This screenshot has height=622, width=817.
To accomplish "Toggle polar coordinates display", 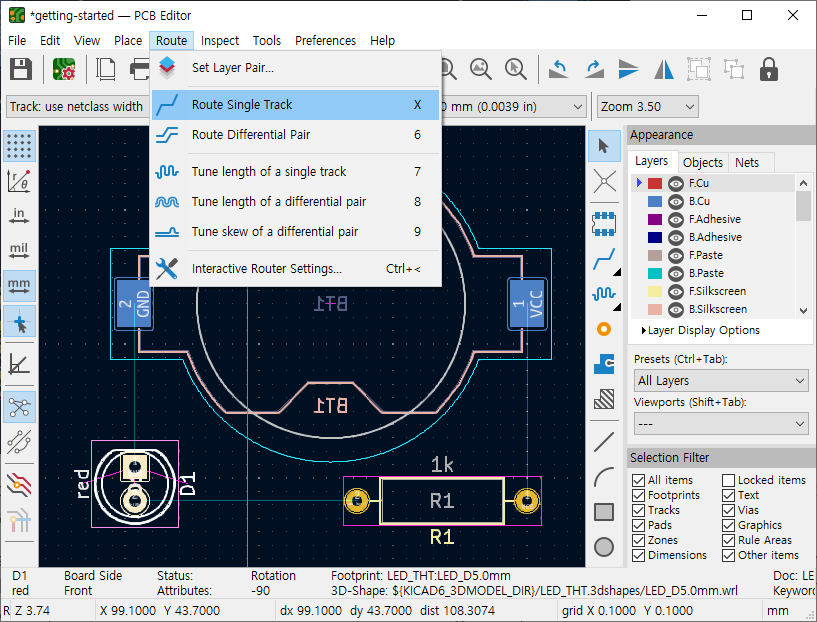I will [x=19, y=181].
